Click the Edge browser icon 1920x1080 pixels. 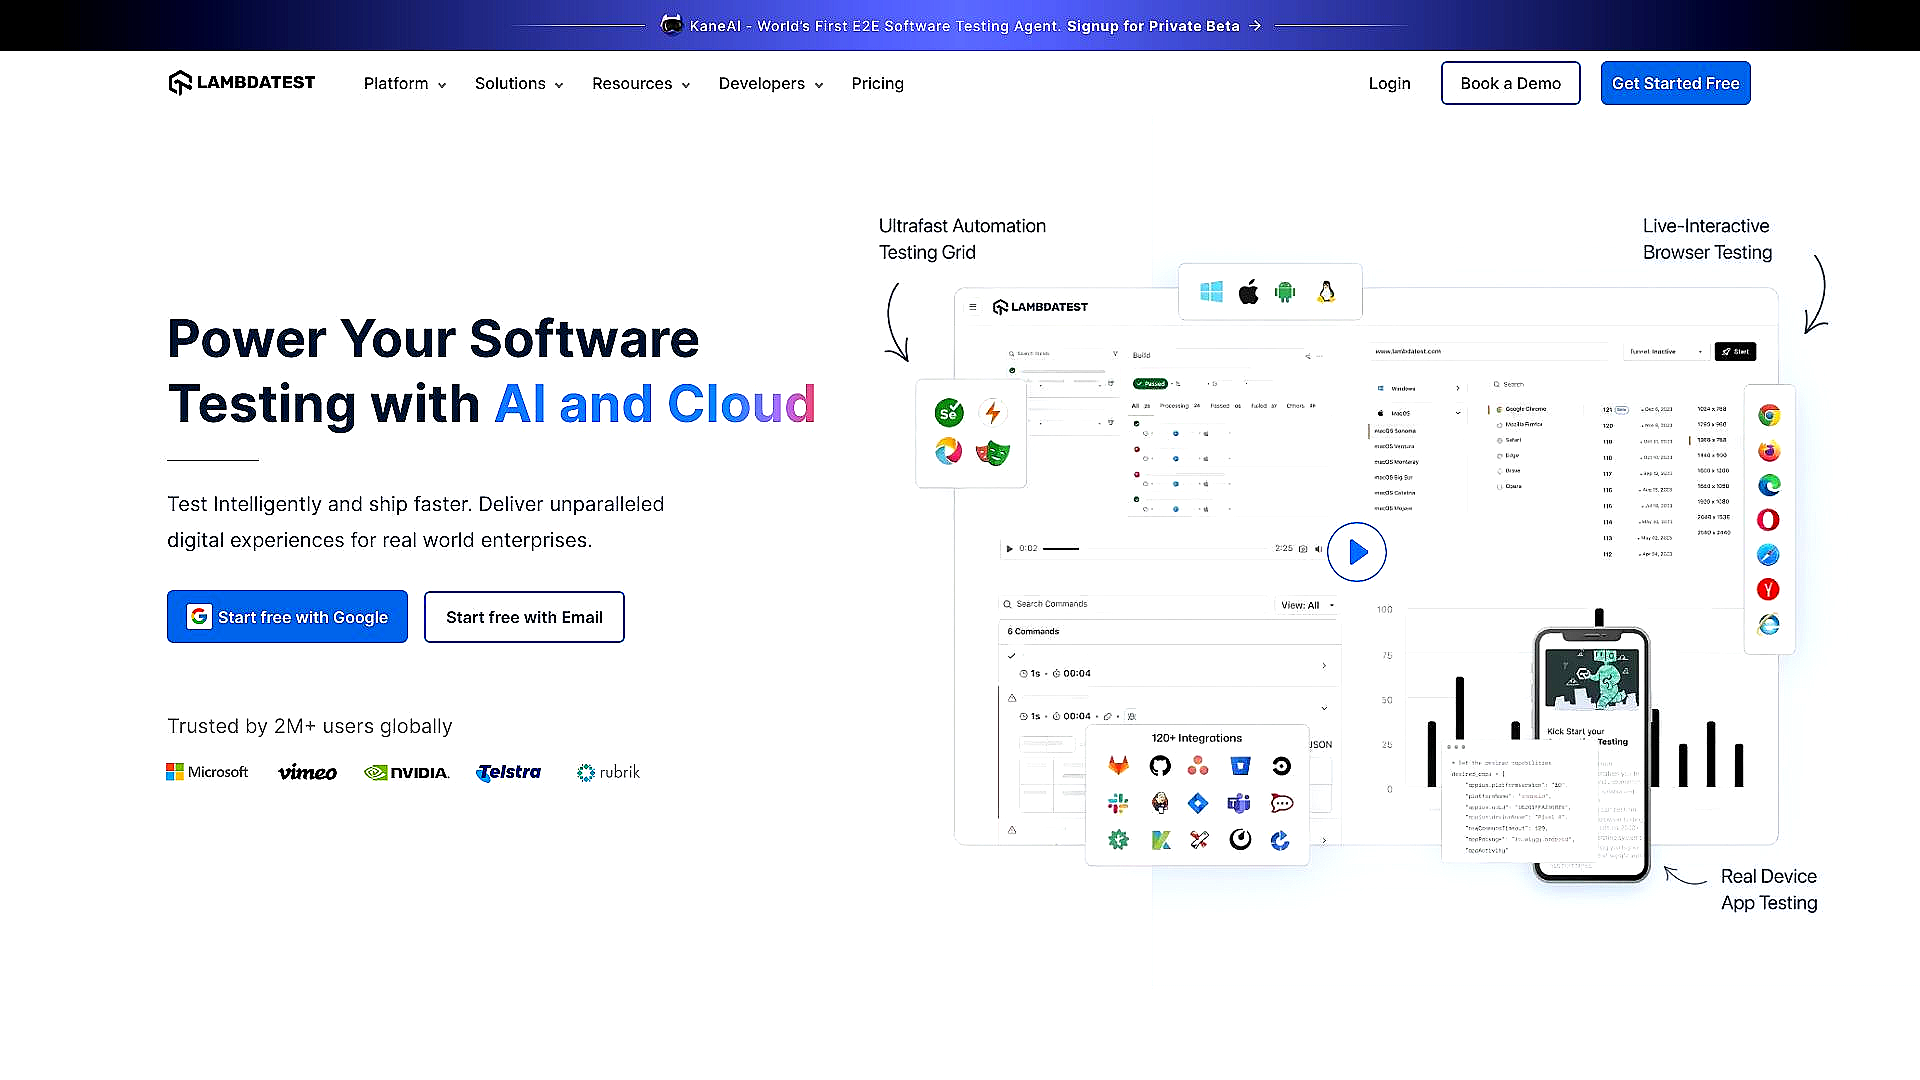point(1769,485)
